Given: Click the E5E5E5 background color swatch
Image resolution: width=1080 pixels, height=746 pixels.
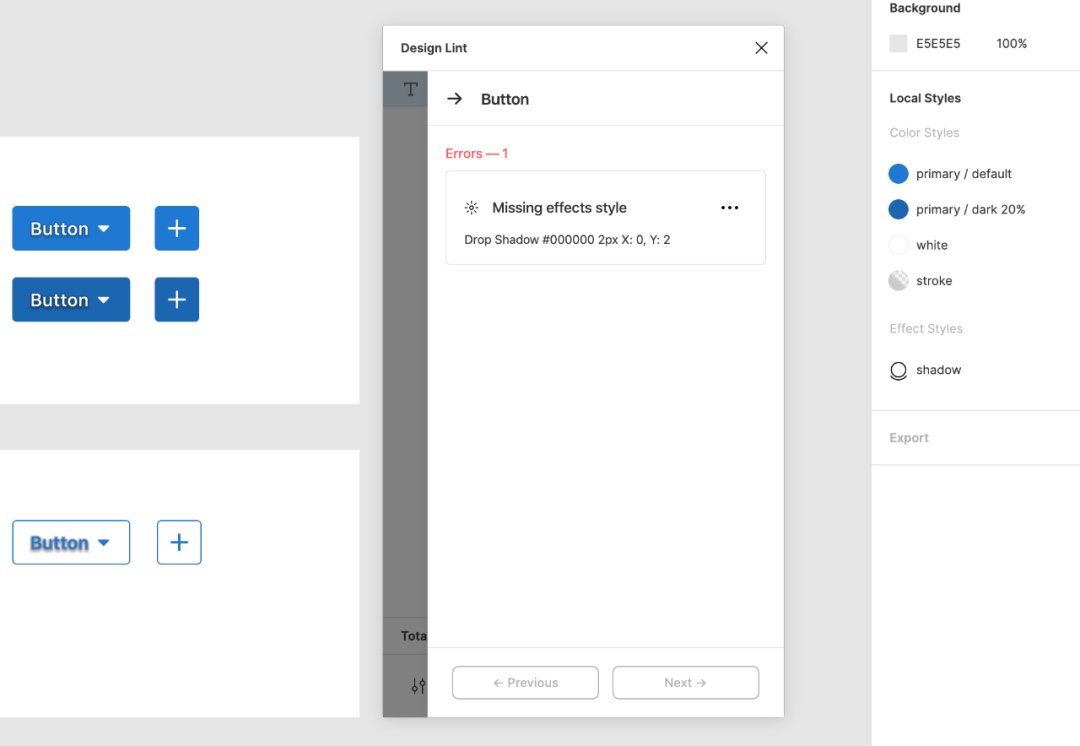Looking at the screenshot, I should coord(898,43).
